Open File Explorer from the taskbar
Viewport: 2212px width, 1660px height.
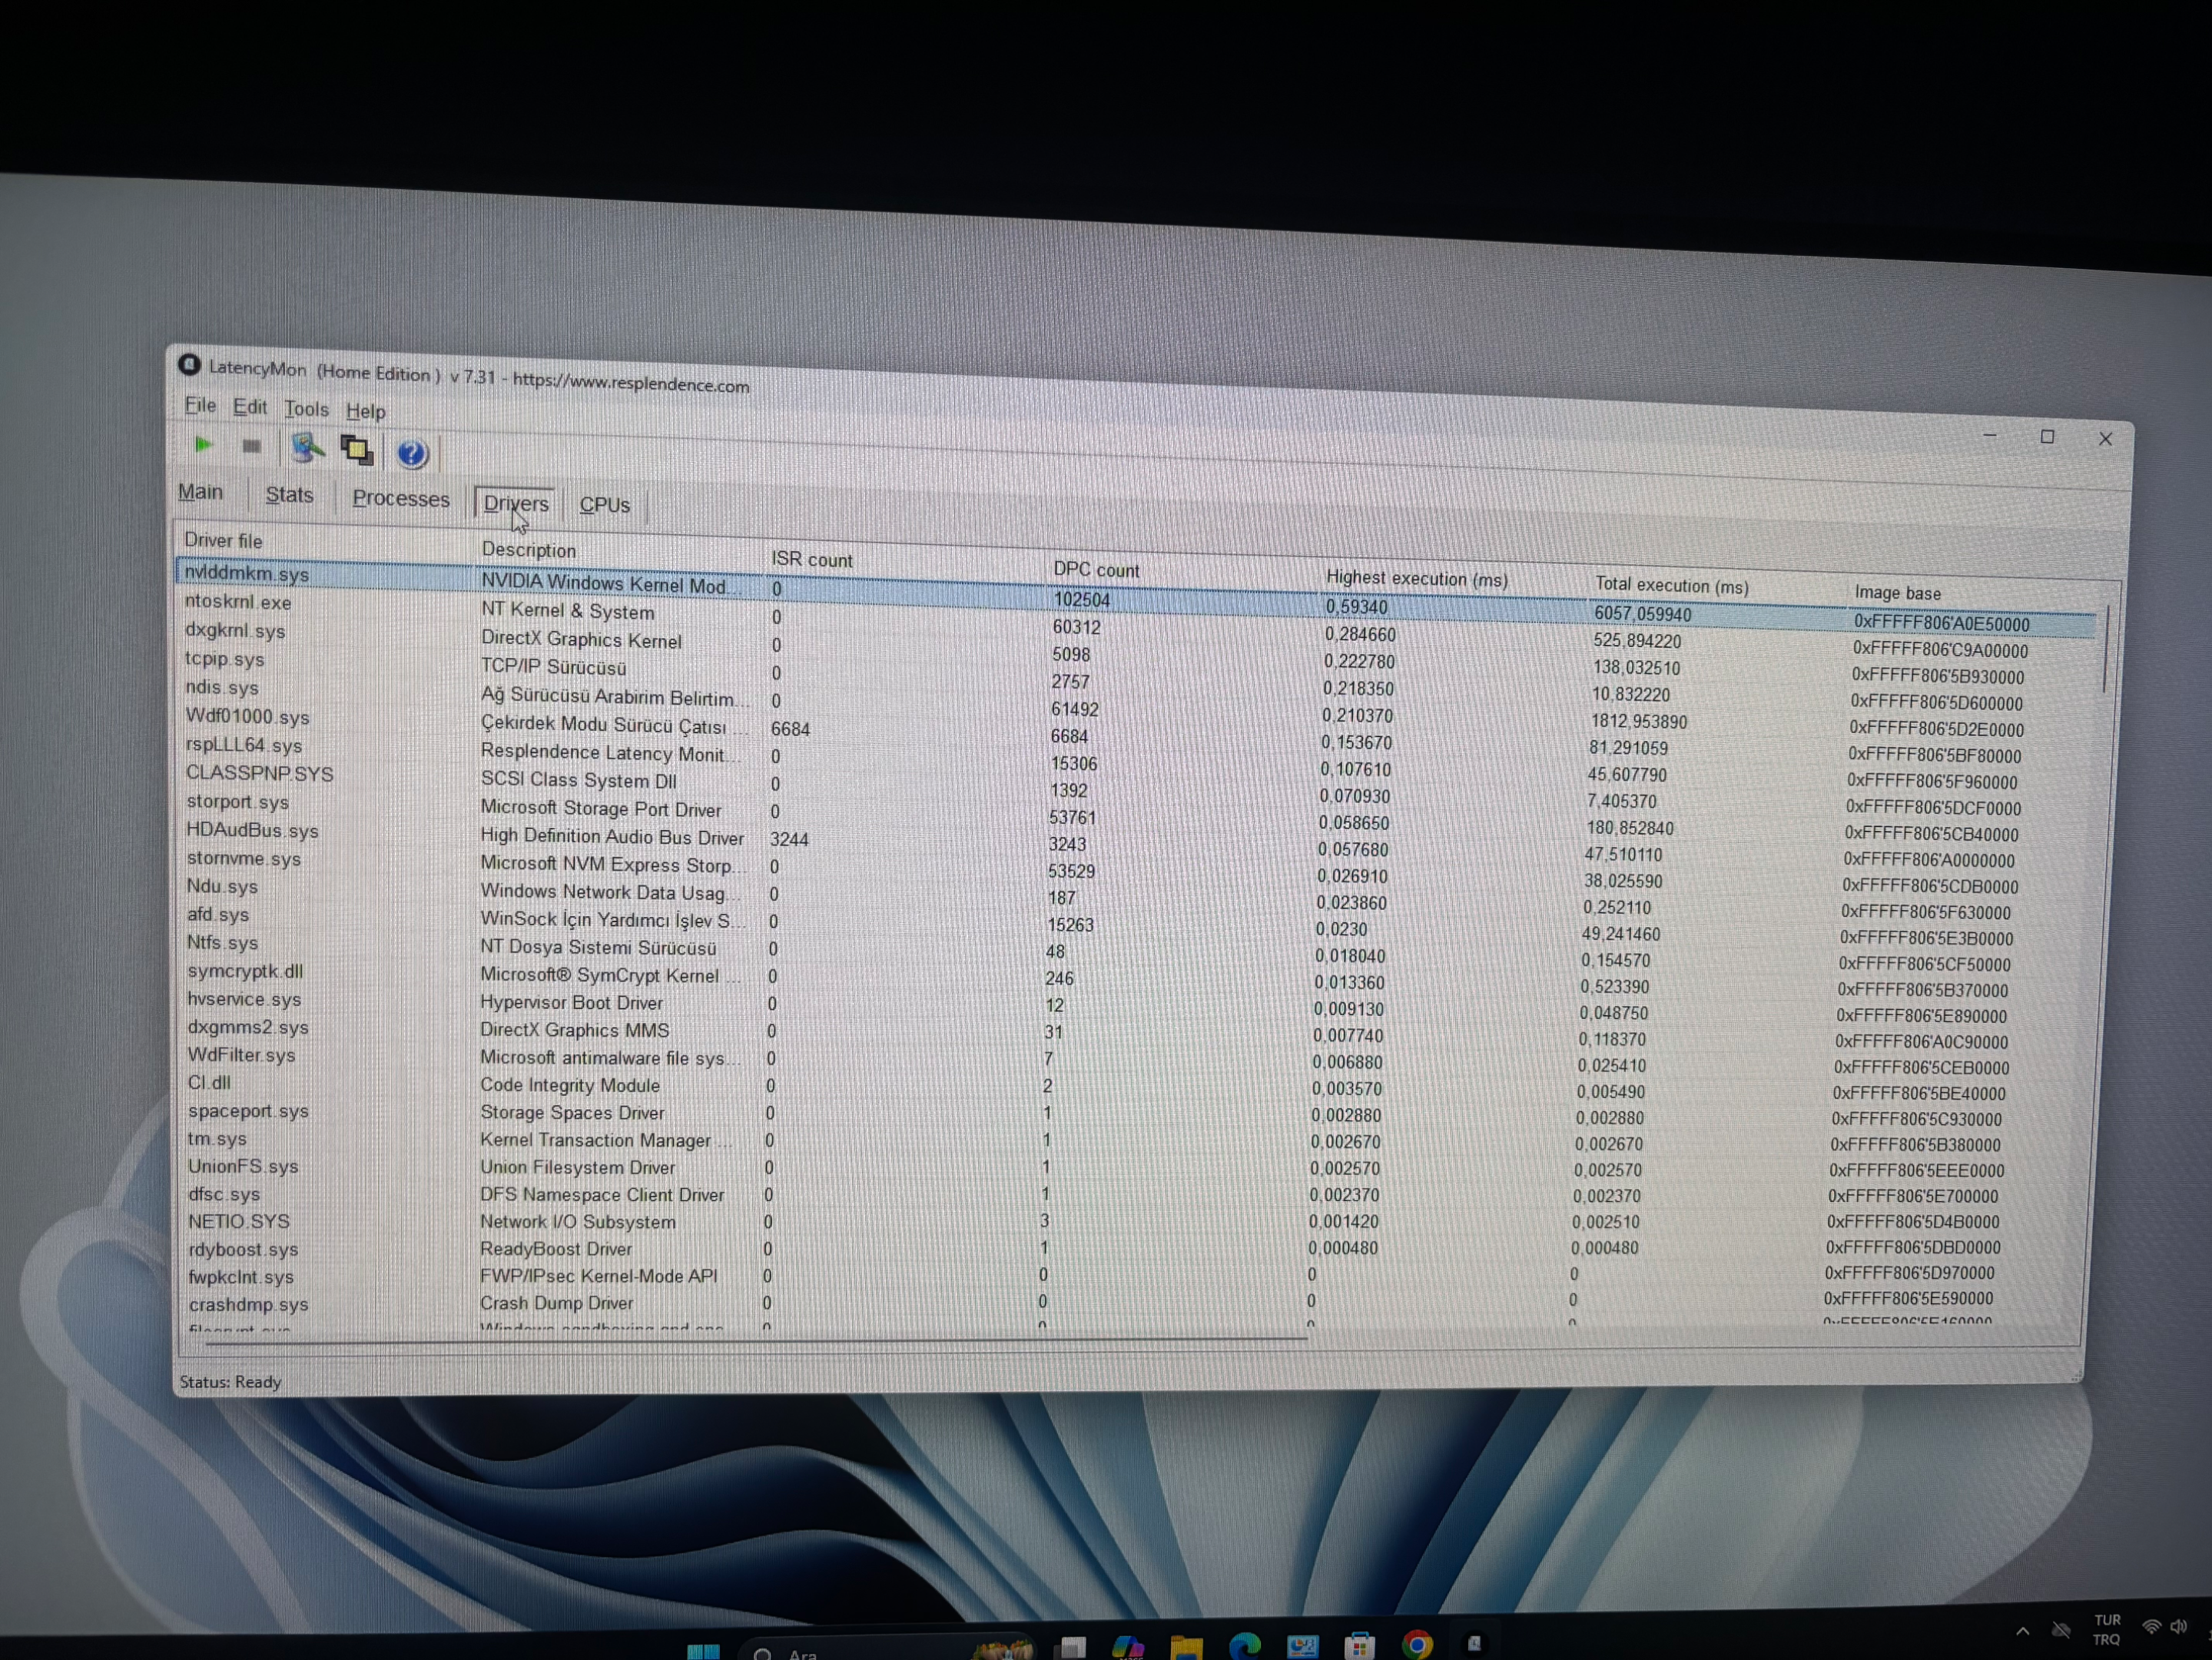pyautogui.click(x=1186, y=1647)
